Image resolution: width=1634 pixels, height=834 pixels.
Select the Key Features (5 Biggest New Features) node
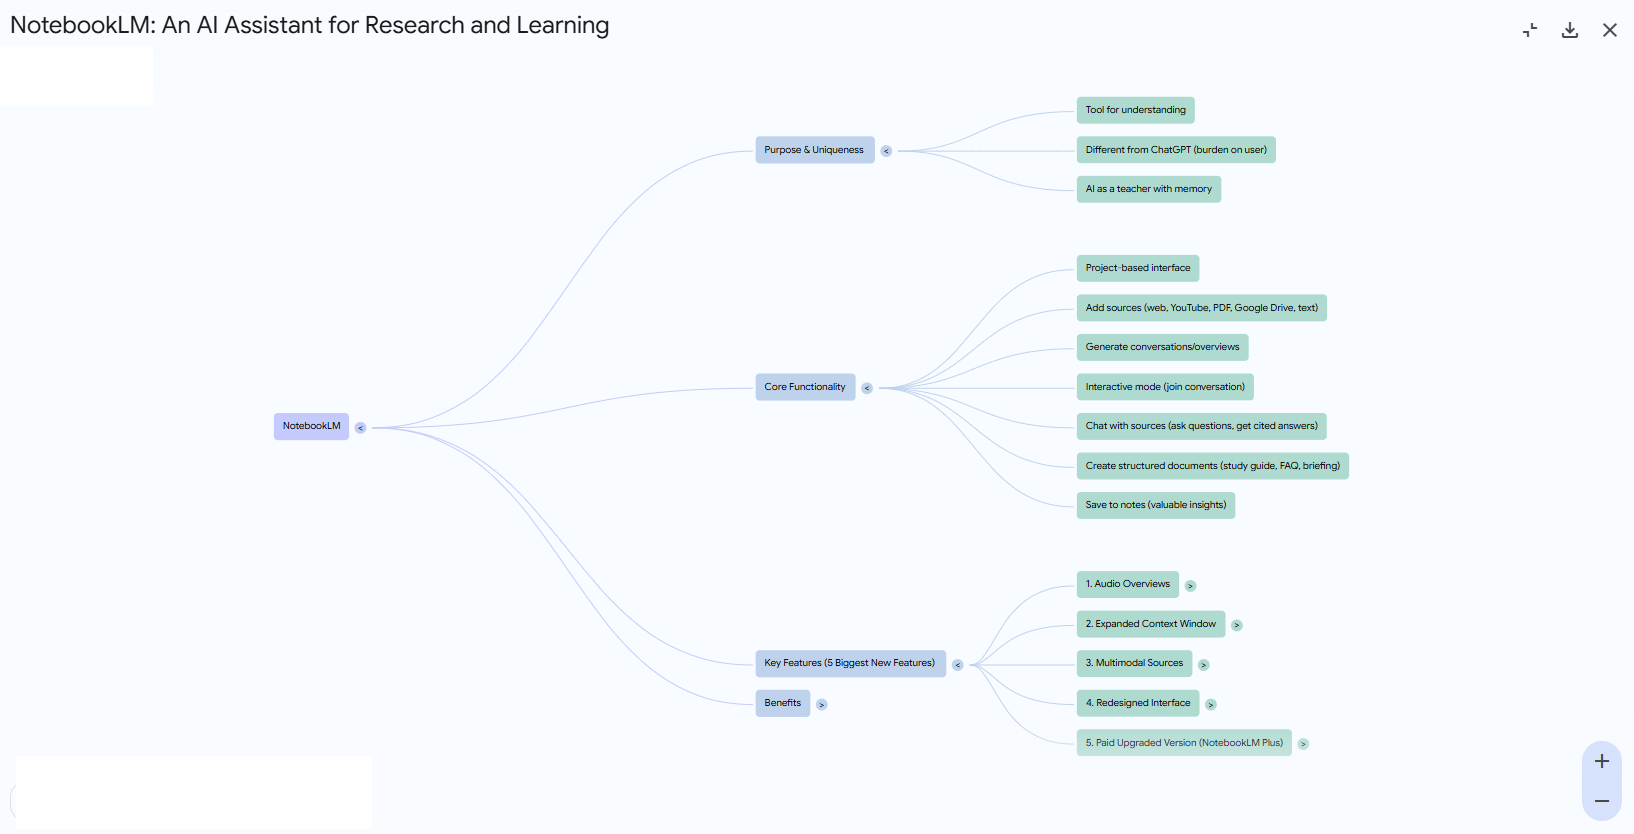pos(850,663)
